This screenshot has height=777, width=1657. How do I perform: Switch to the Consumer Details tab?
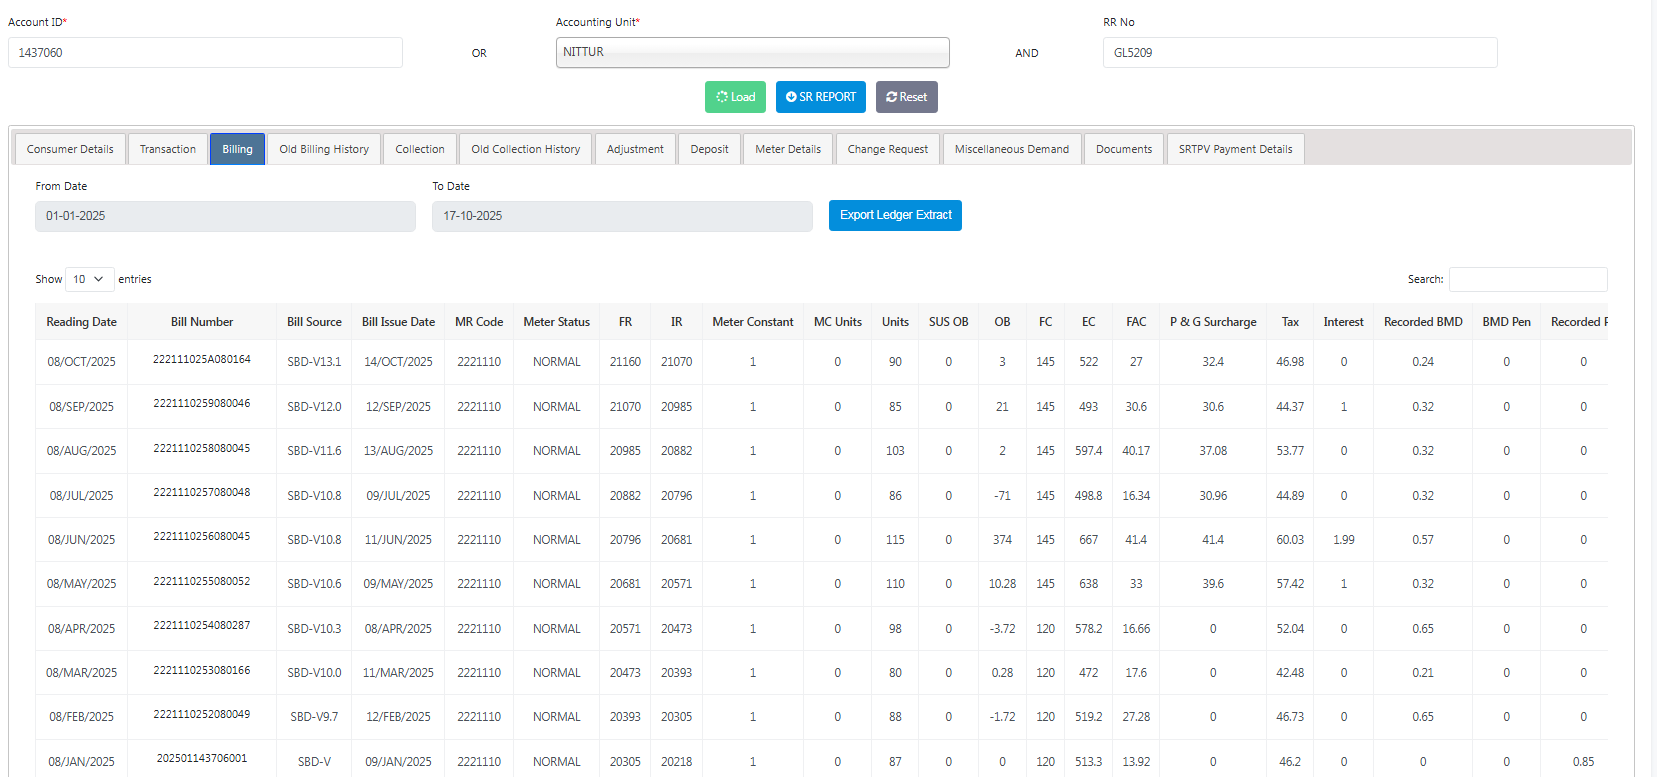pyautogui.click(x=70, y=149)
